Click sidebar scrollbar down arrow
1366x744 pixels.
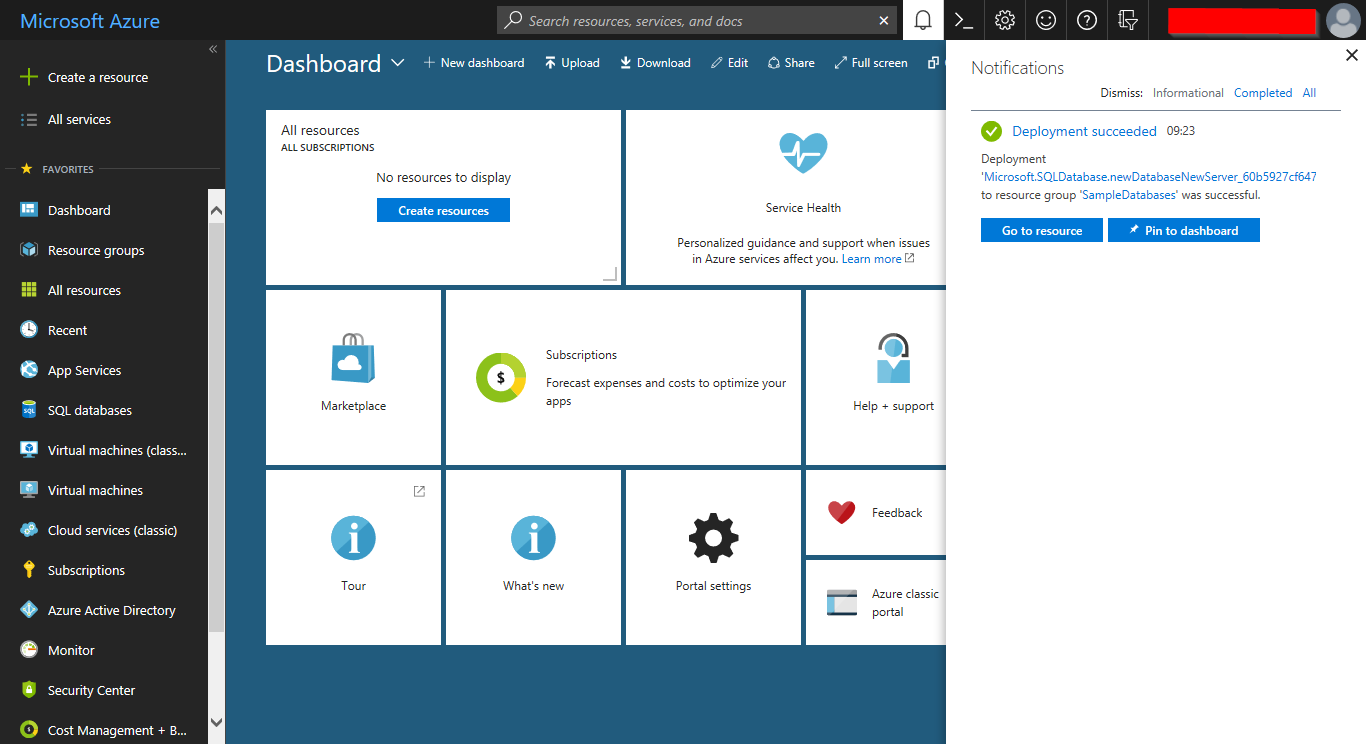click(217, 722)
